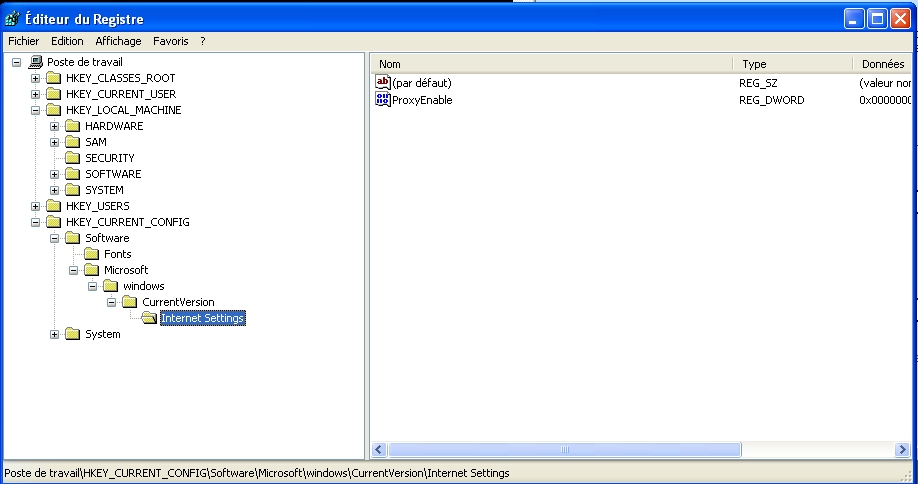Select the HKEY_CLASSES_ROOT tree label
This screenshot has width=918, height=484.
tap(121, 78)
